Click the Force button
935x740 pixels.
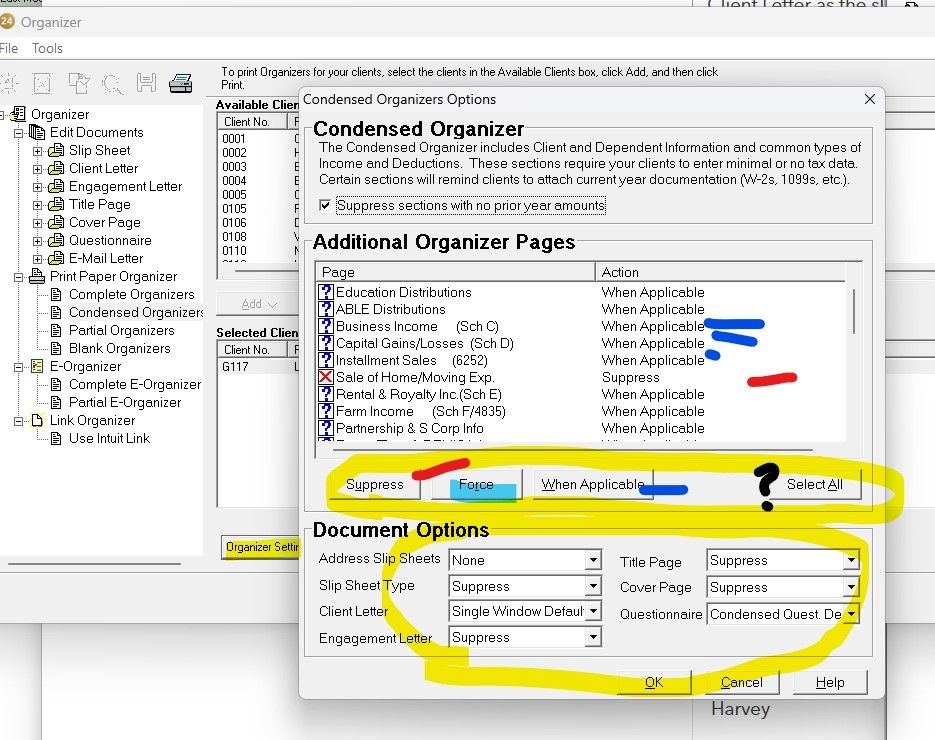474,484
